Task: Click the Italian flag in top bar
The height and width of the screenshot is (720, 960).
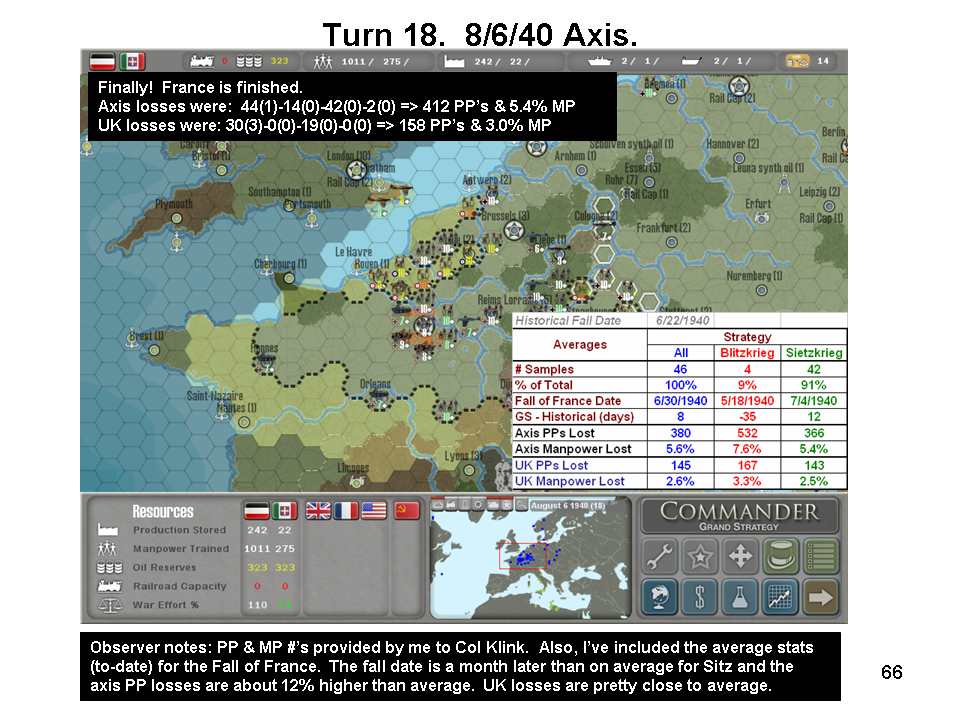Action: pyautogui.click(x=133, y=61)
